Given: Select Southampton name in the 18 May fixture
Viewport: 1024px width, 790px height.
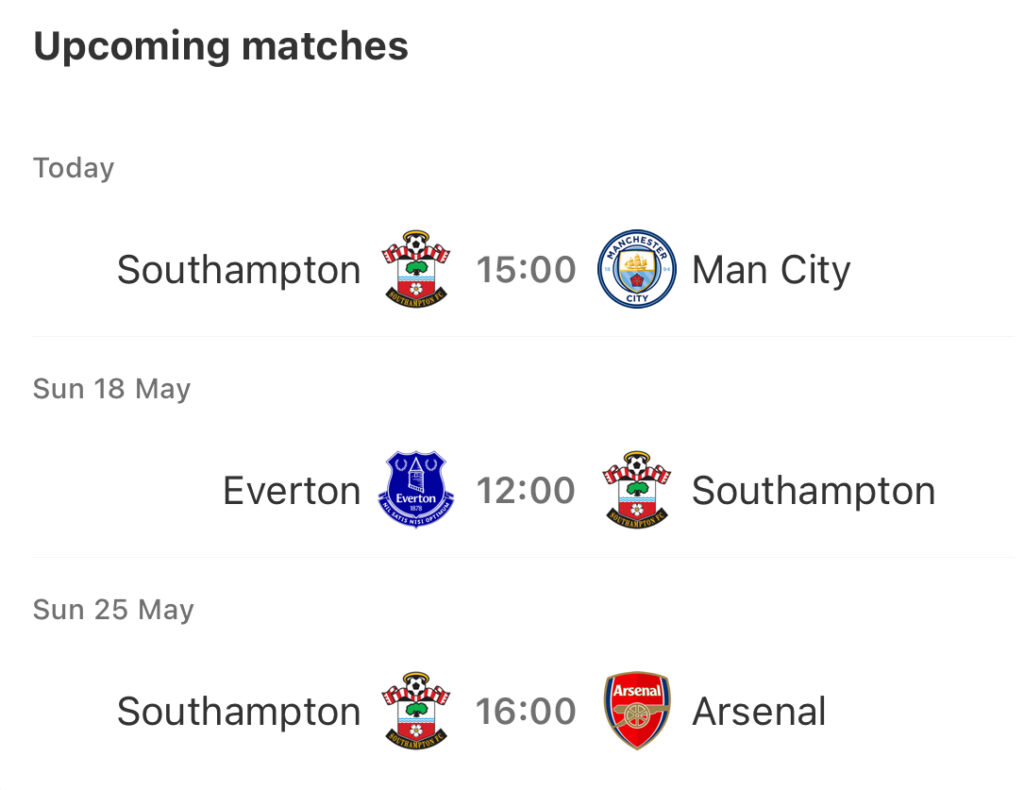Looking at the screenshot, I should pyautogui.click(x=814, y=491).
